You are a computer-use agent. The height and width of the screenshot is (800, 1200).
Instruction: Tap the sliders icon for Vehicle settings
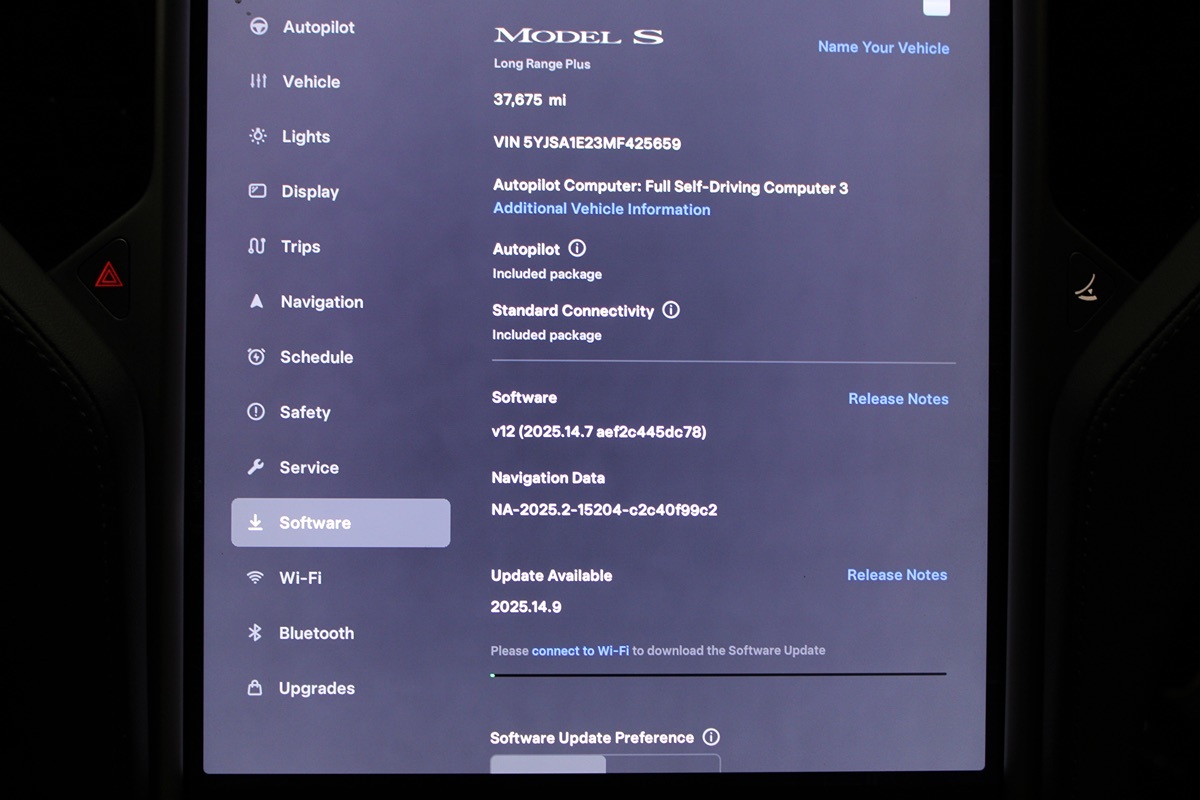point(259,82)
